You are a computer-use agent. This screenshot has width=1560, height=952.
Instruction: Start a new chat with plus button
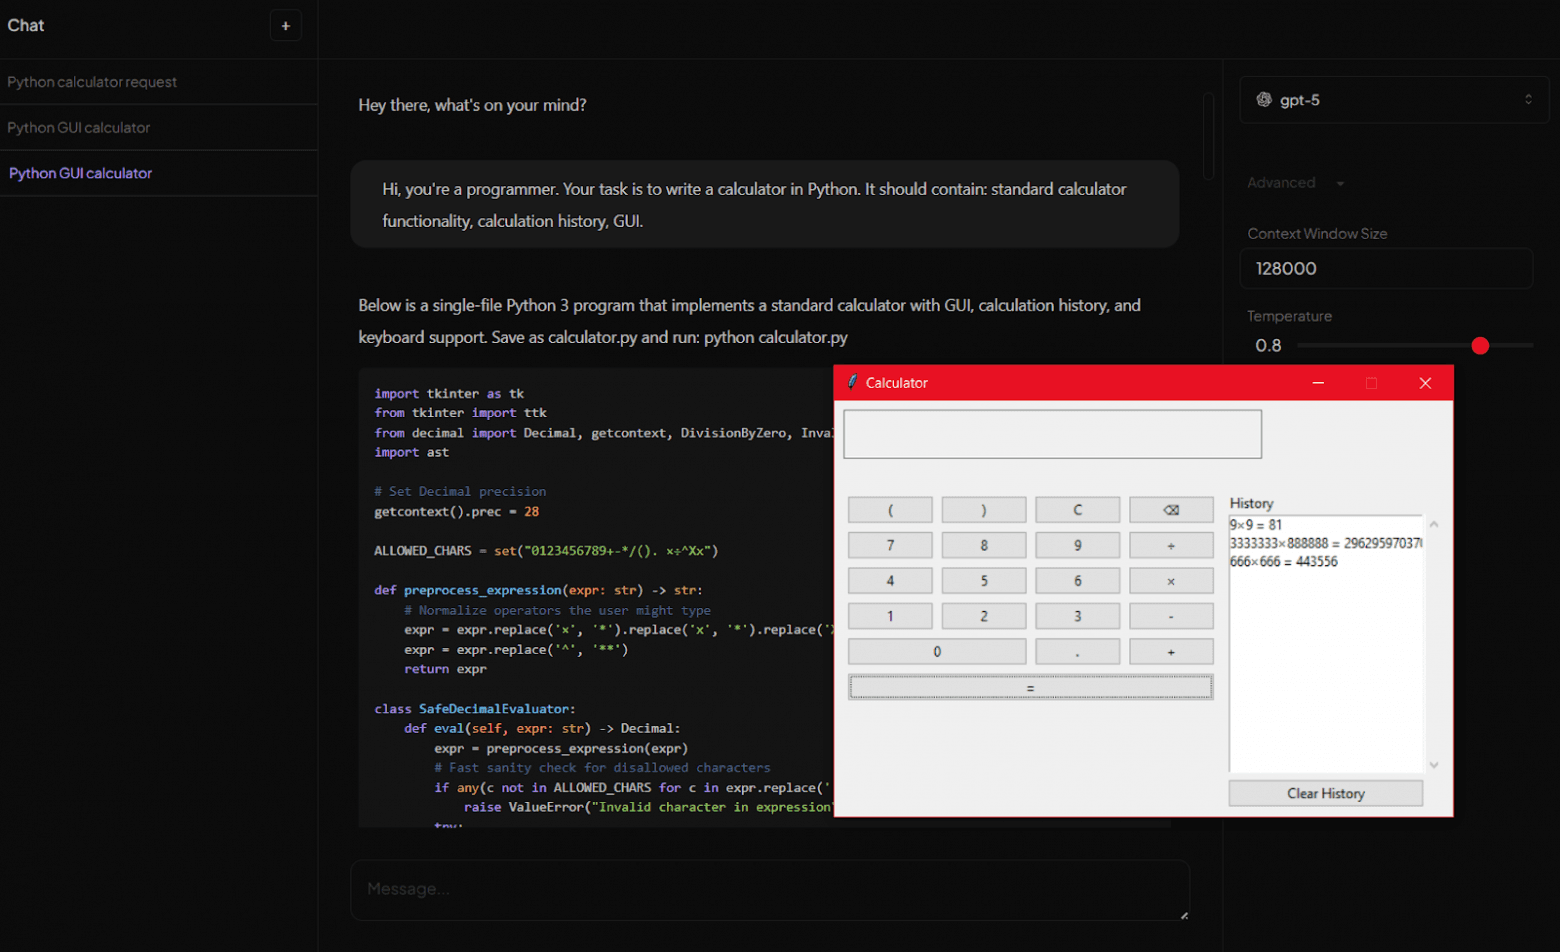coord(285,26)
